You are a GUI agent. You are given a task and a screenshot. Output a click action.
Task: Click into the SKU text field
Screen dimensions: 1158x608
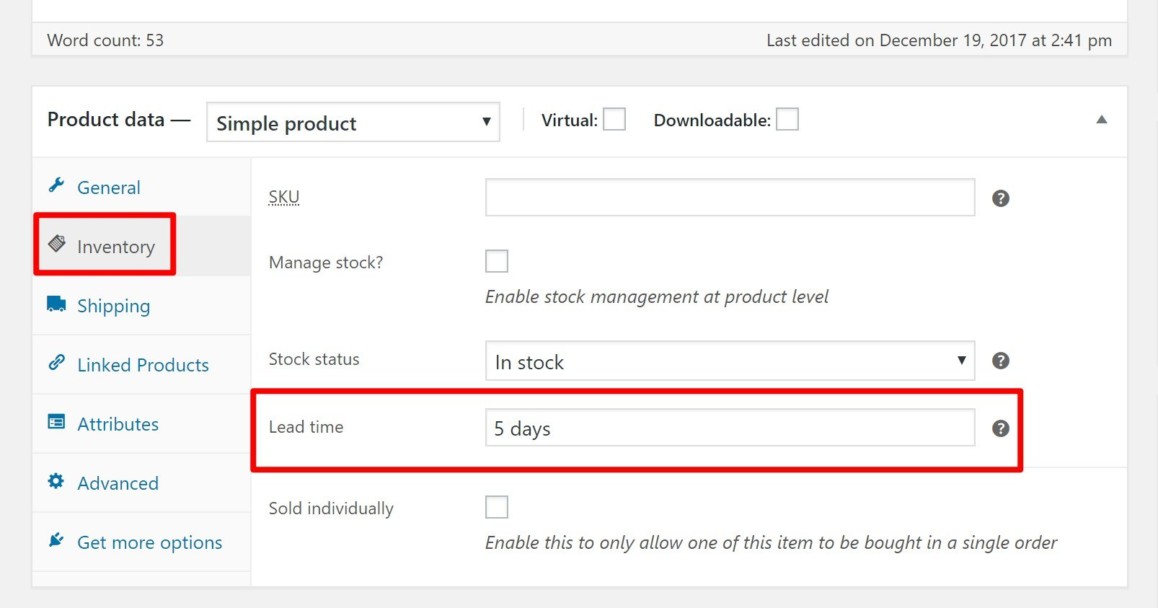click(730, 197)
